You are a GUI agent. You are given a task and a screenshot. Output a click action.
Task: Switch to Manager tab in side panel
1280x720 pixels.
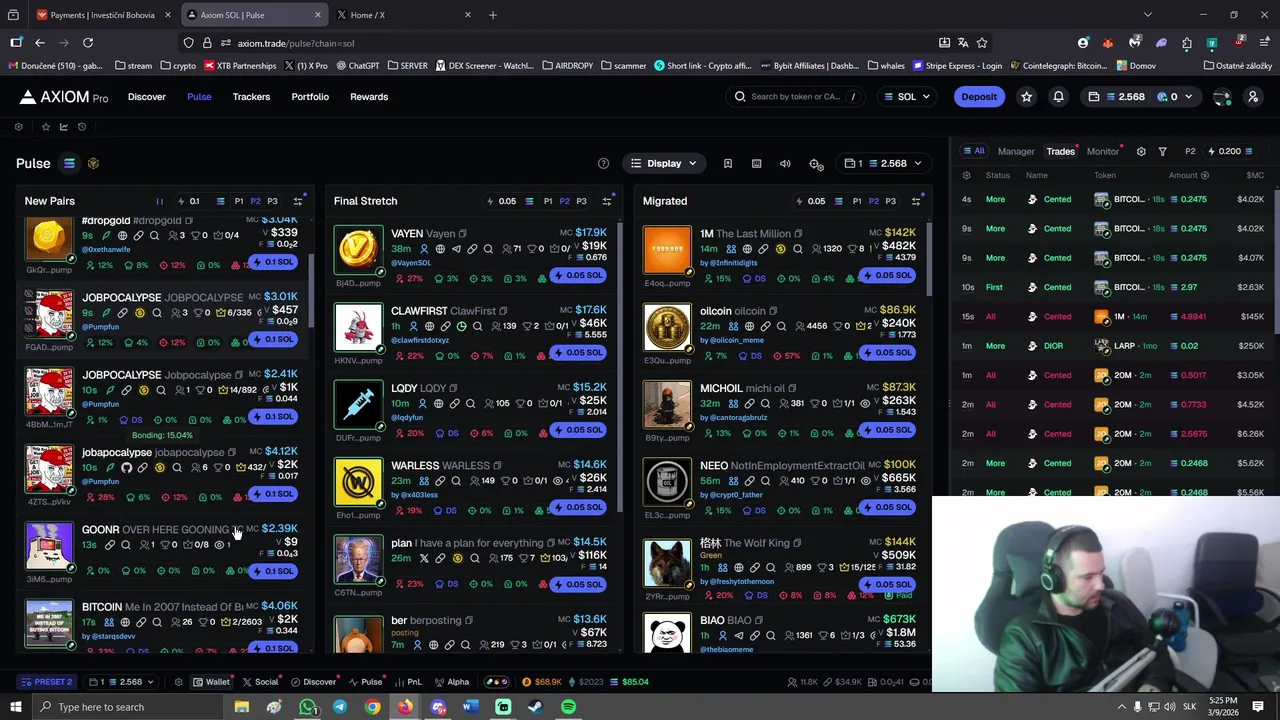(1016, 152)
